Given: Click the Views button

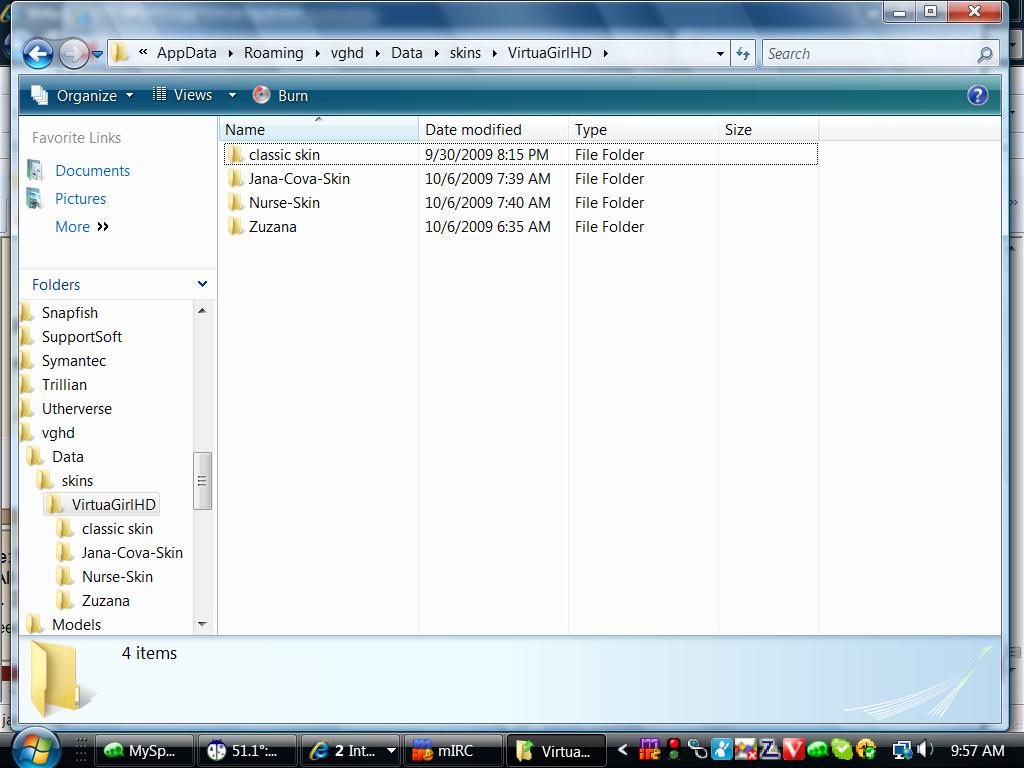Looking at the screenshot, I should [183, 95].
